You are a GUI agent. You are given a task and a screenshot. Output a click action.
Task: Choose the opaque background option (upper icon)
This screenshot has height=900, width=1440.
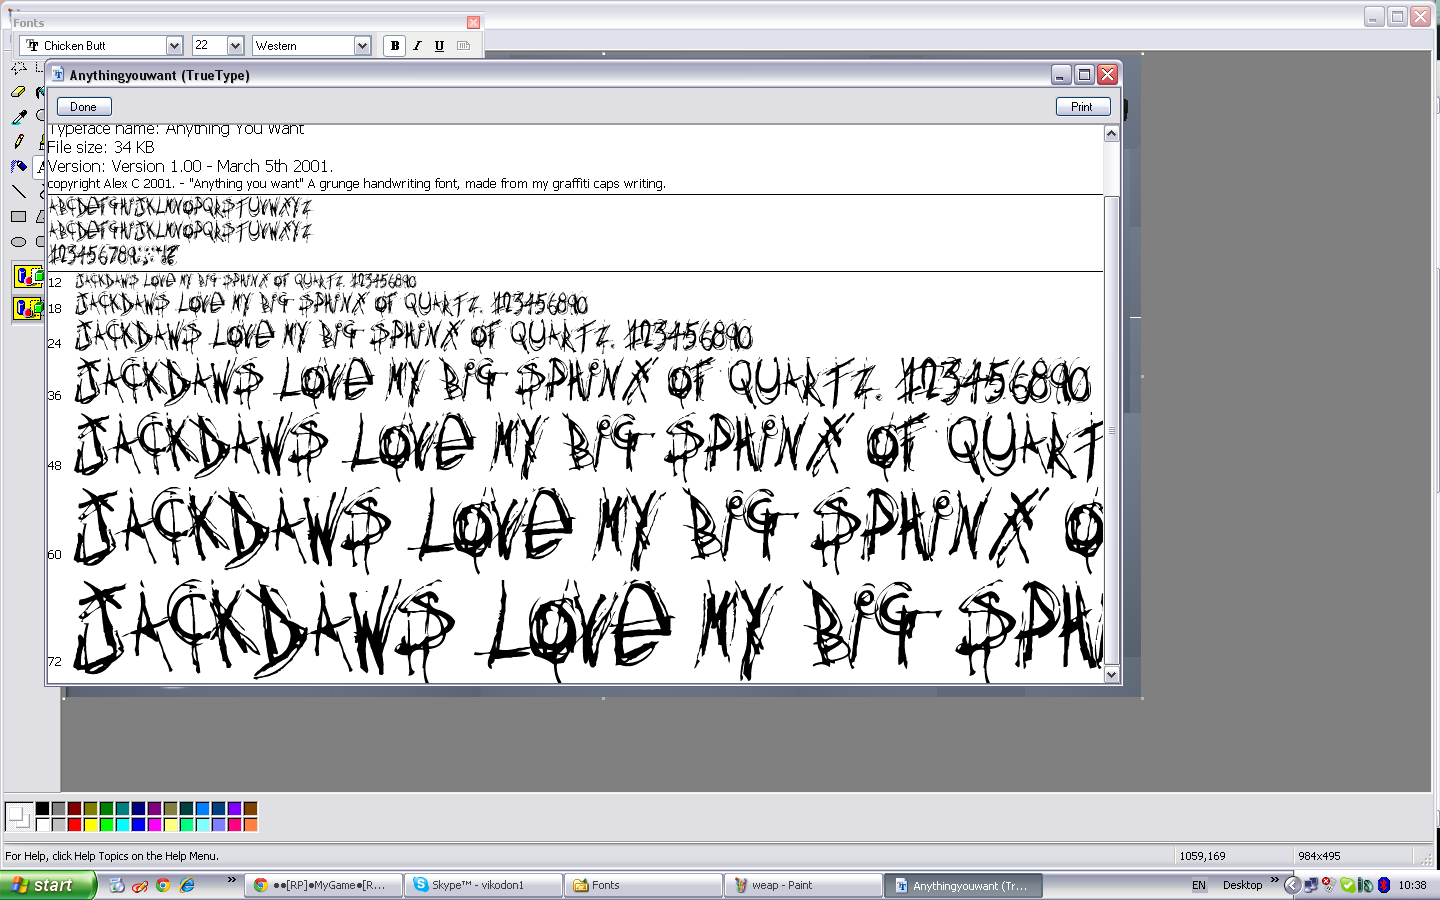click(x=28, y=276)
